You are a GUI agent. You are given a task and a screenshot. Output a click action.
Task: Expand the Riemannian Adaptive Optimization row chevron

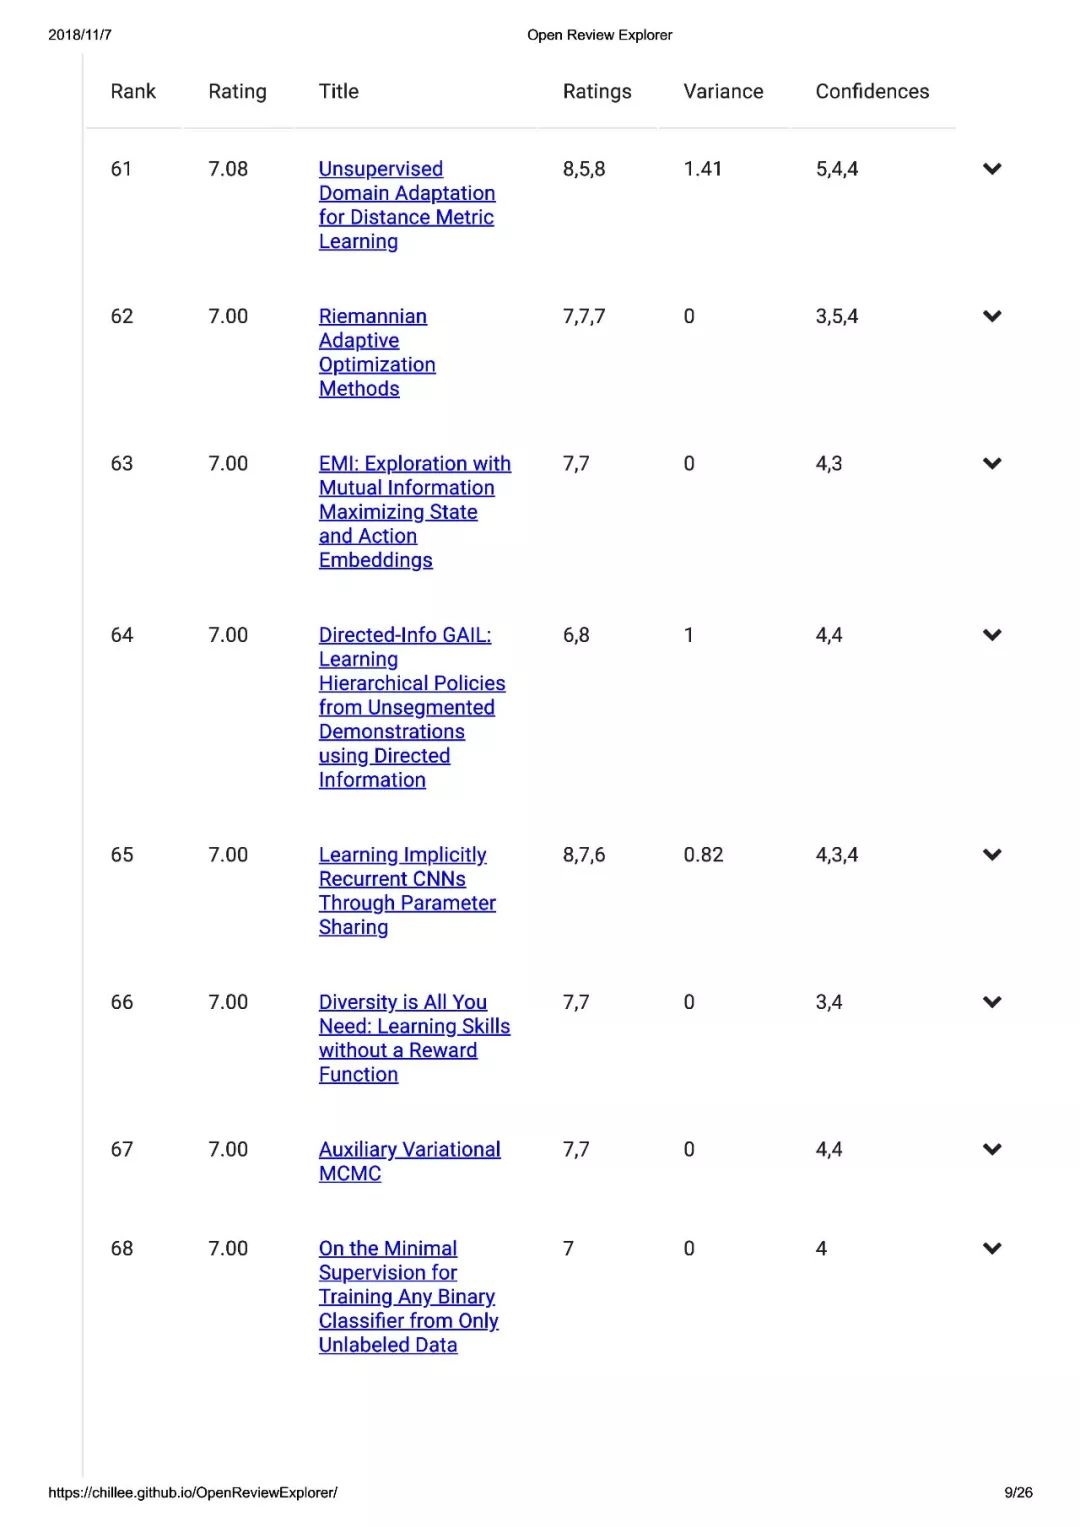pyautogui.click(x=992, y=316)
